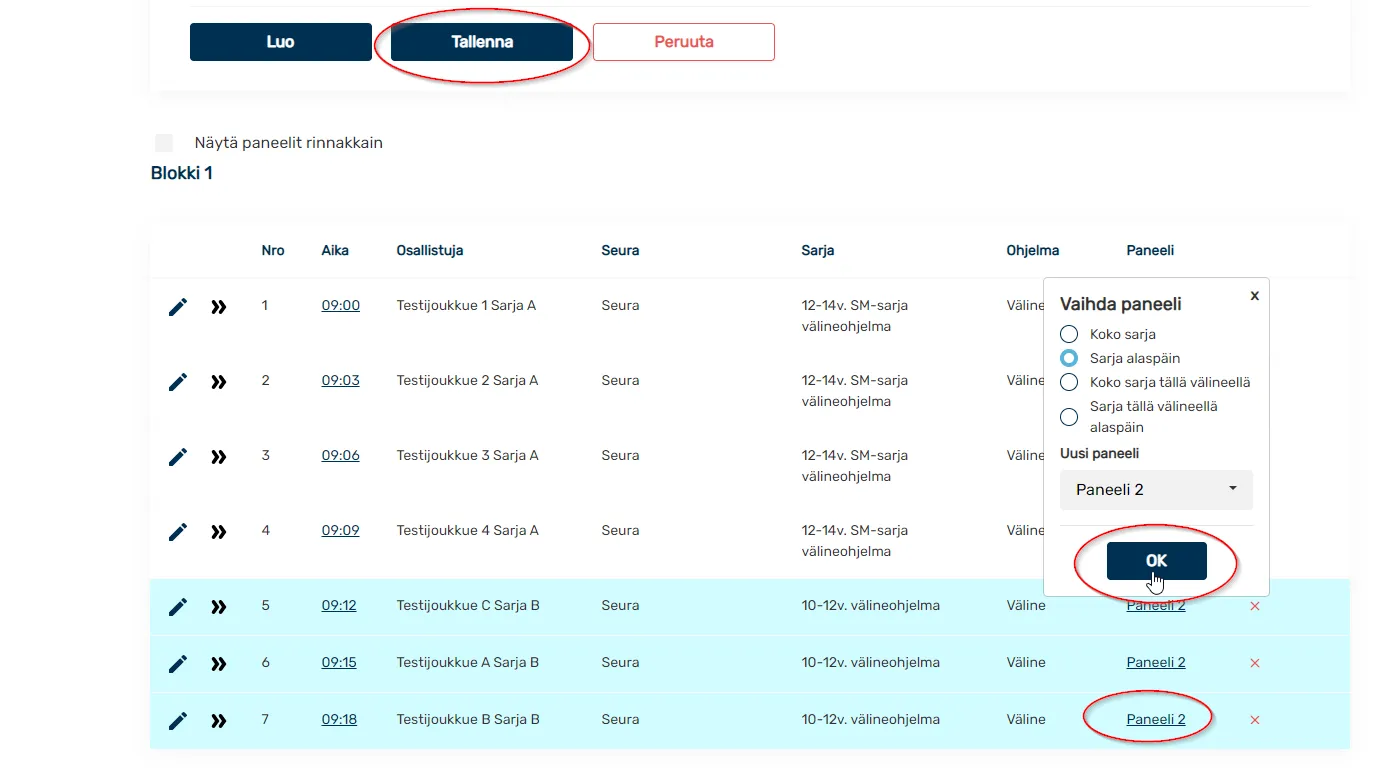This screenshot has width=1379, height=777.
Task: Click double-arrow icon for Testijoukkue C Sarja B
Action: click(219, 607)
